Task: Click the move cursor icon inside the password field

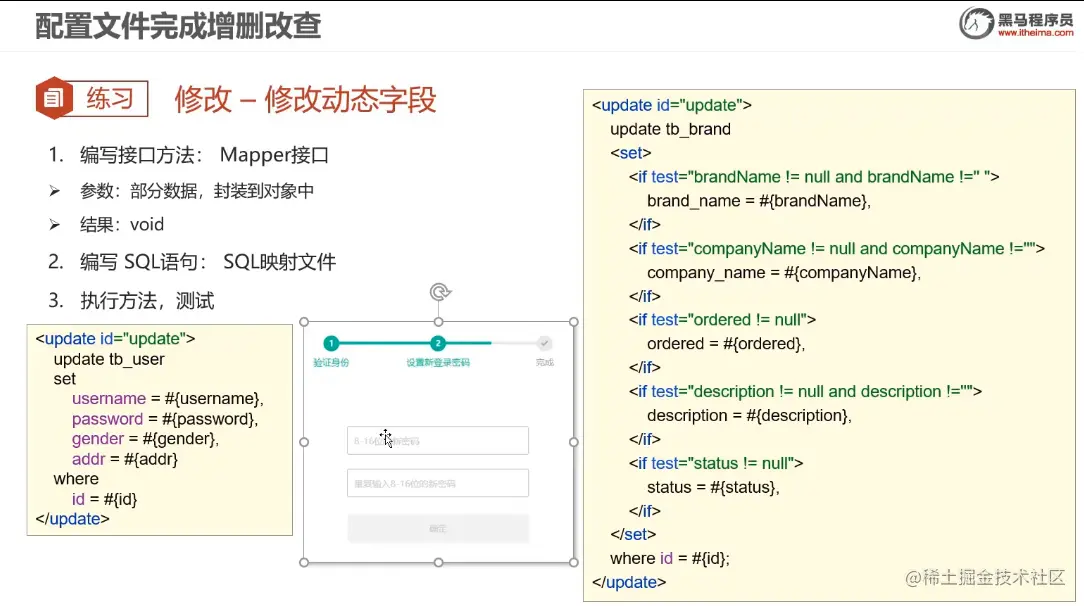Action: click(x=388, y=438)
